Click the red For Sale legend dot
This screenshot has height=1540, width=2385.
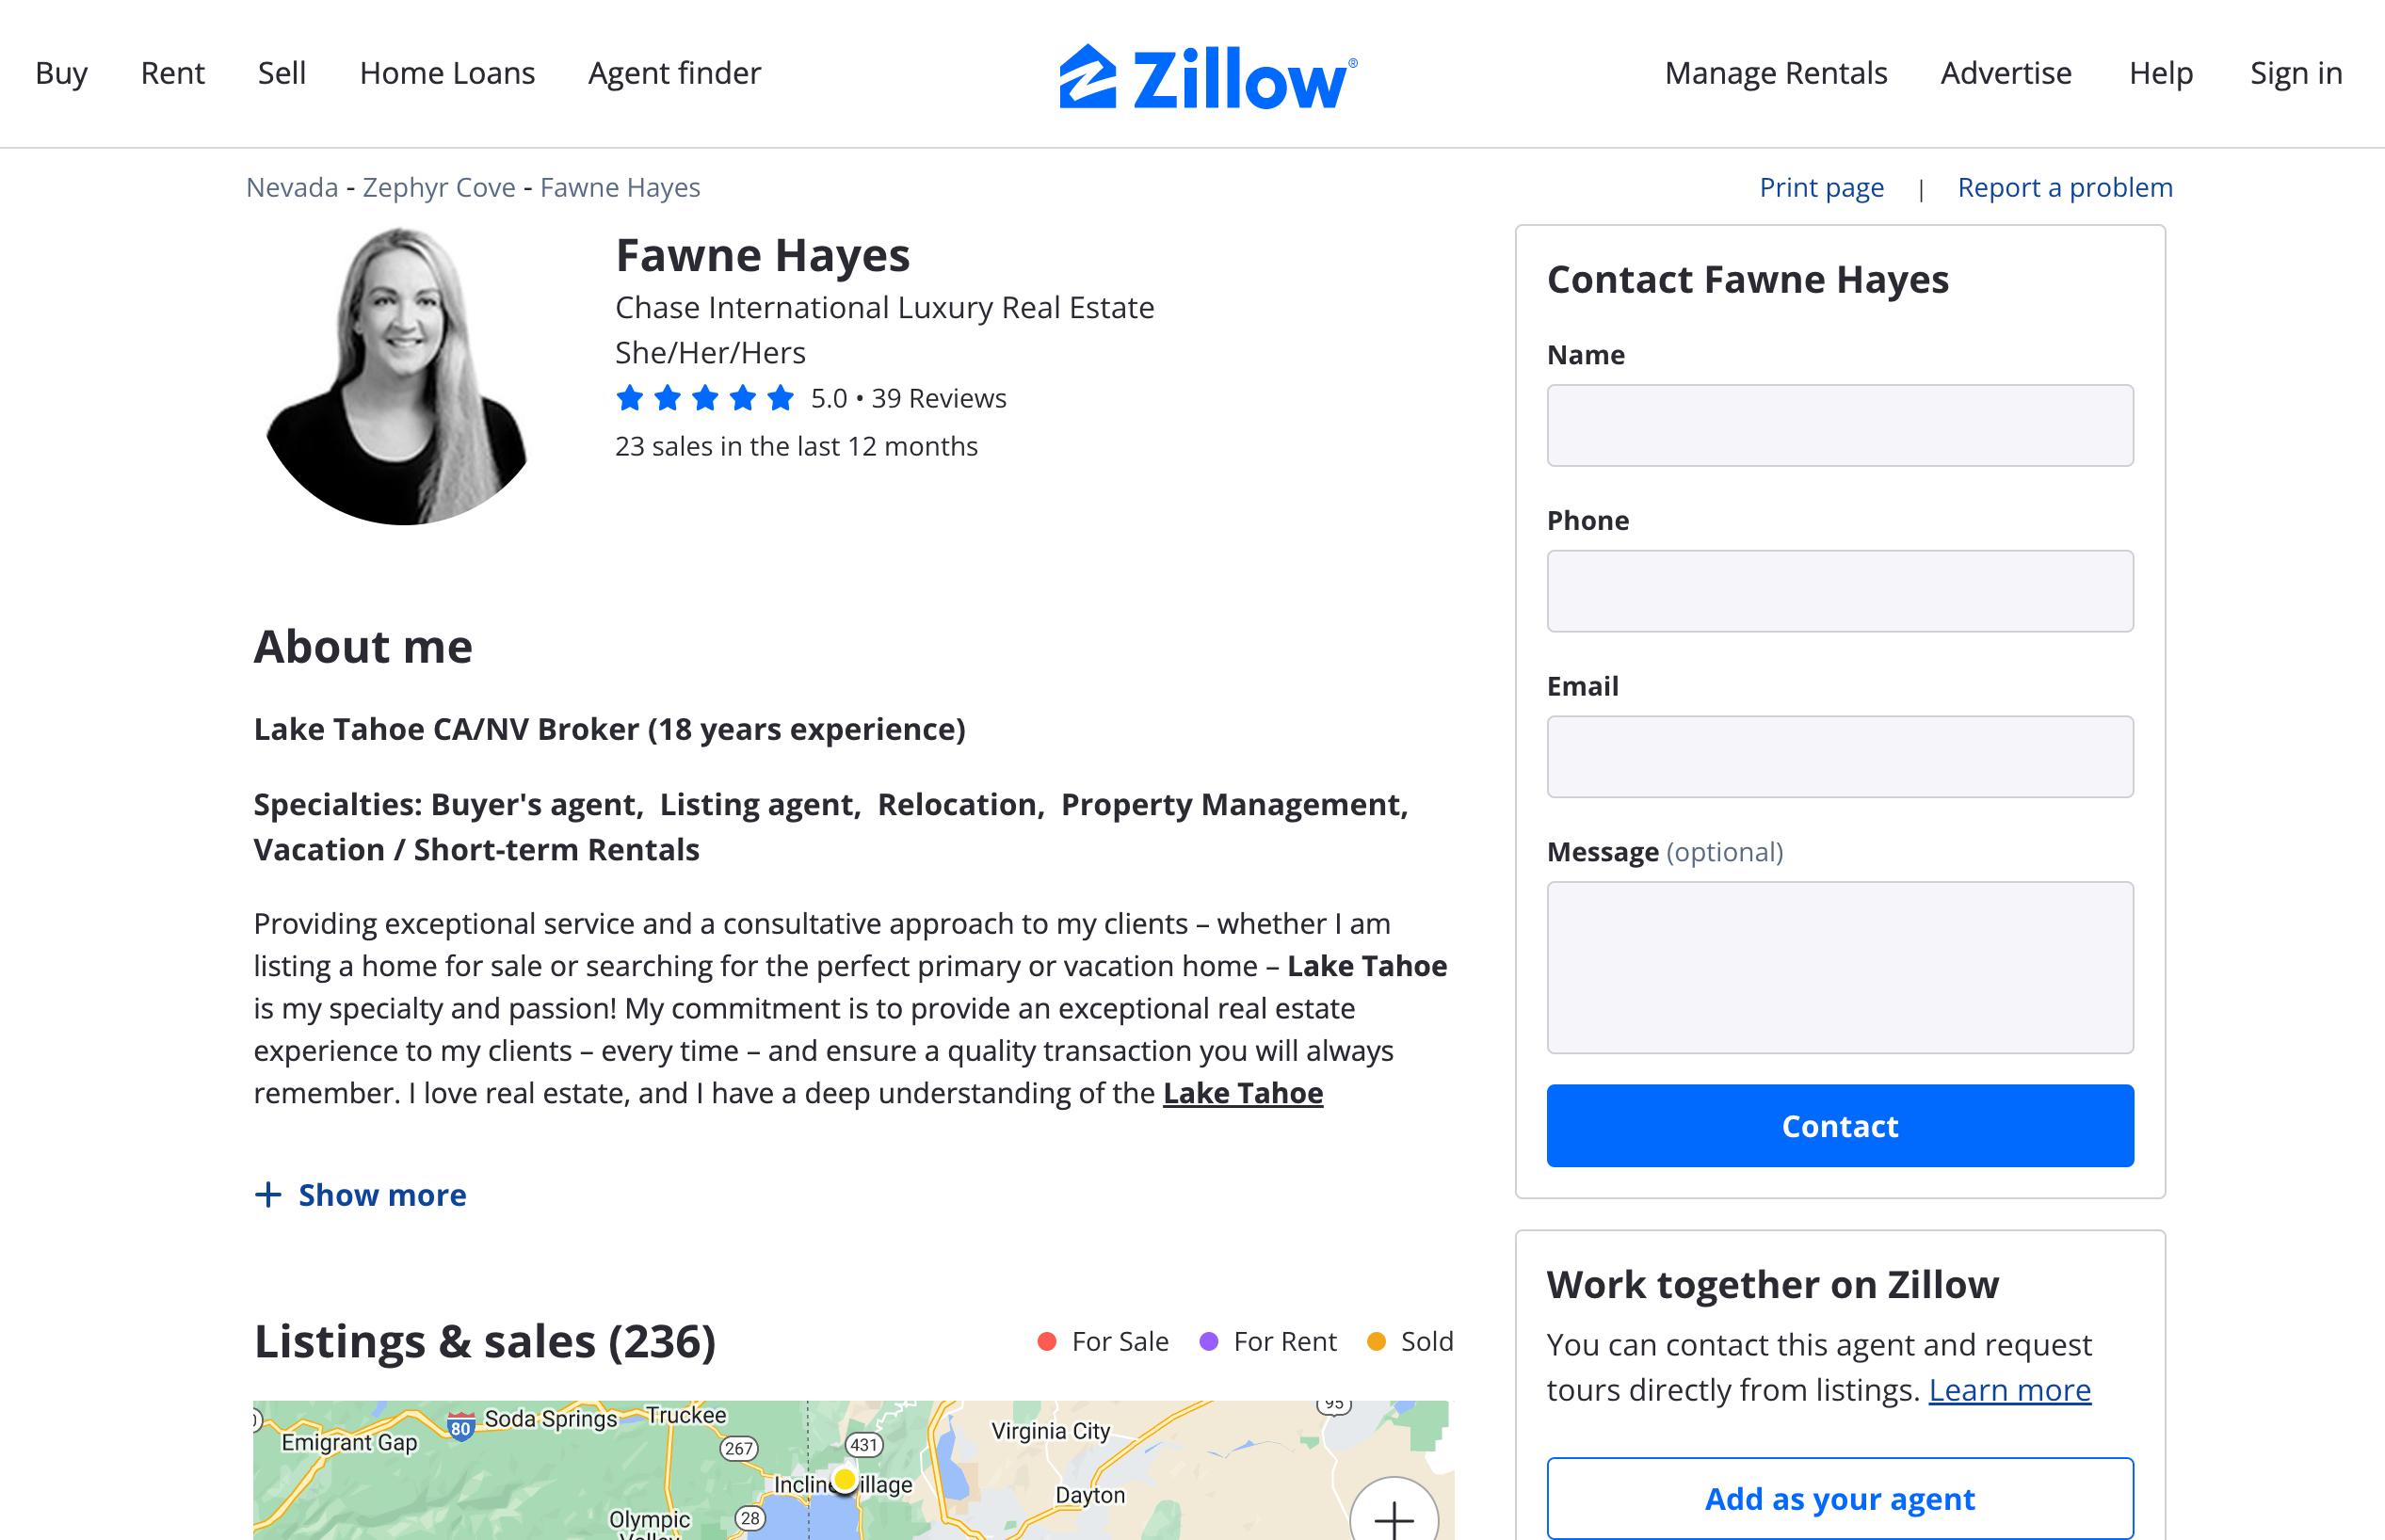click(x=1047, y=1341)
